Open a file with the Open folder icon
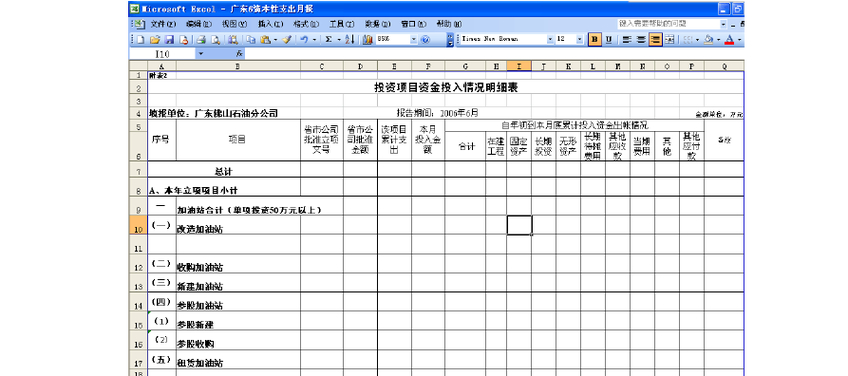Screen dimensions: 848x376 [155, 39]
